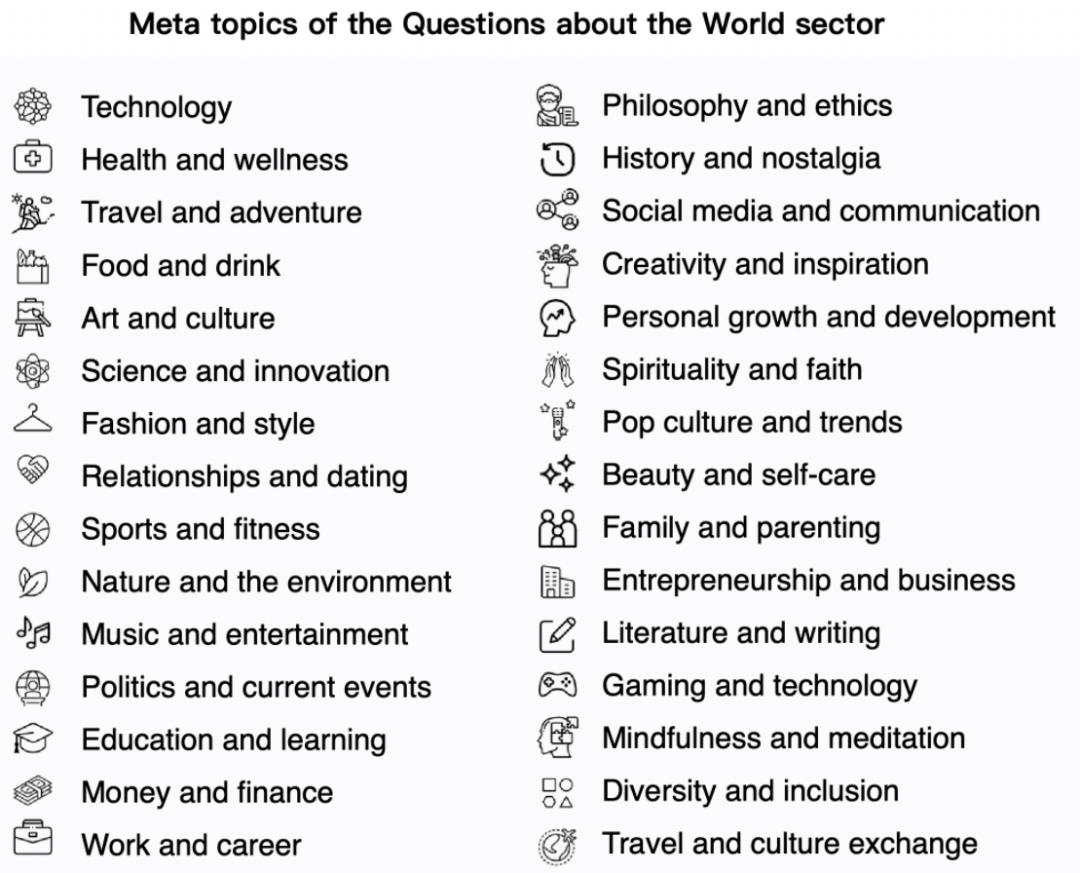Image resolution: width=1080 pixels, height=873 pixels.
Task: Click the shapes icon beside Diversity and inclusion
Action: (x=557, y=792)
